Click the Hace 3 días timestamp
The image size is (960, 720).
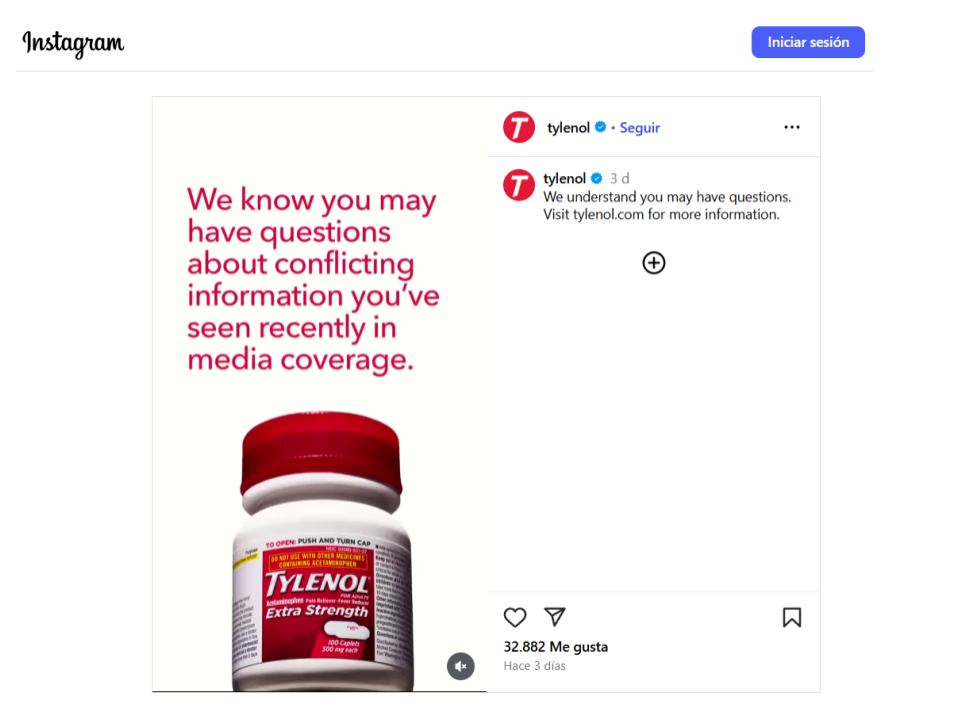(x=534, y=666)
